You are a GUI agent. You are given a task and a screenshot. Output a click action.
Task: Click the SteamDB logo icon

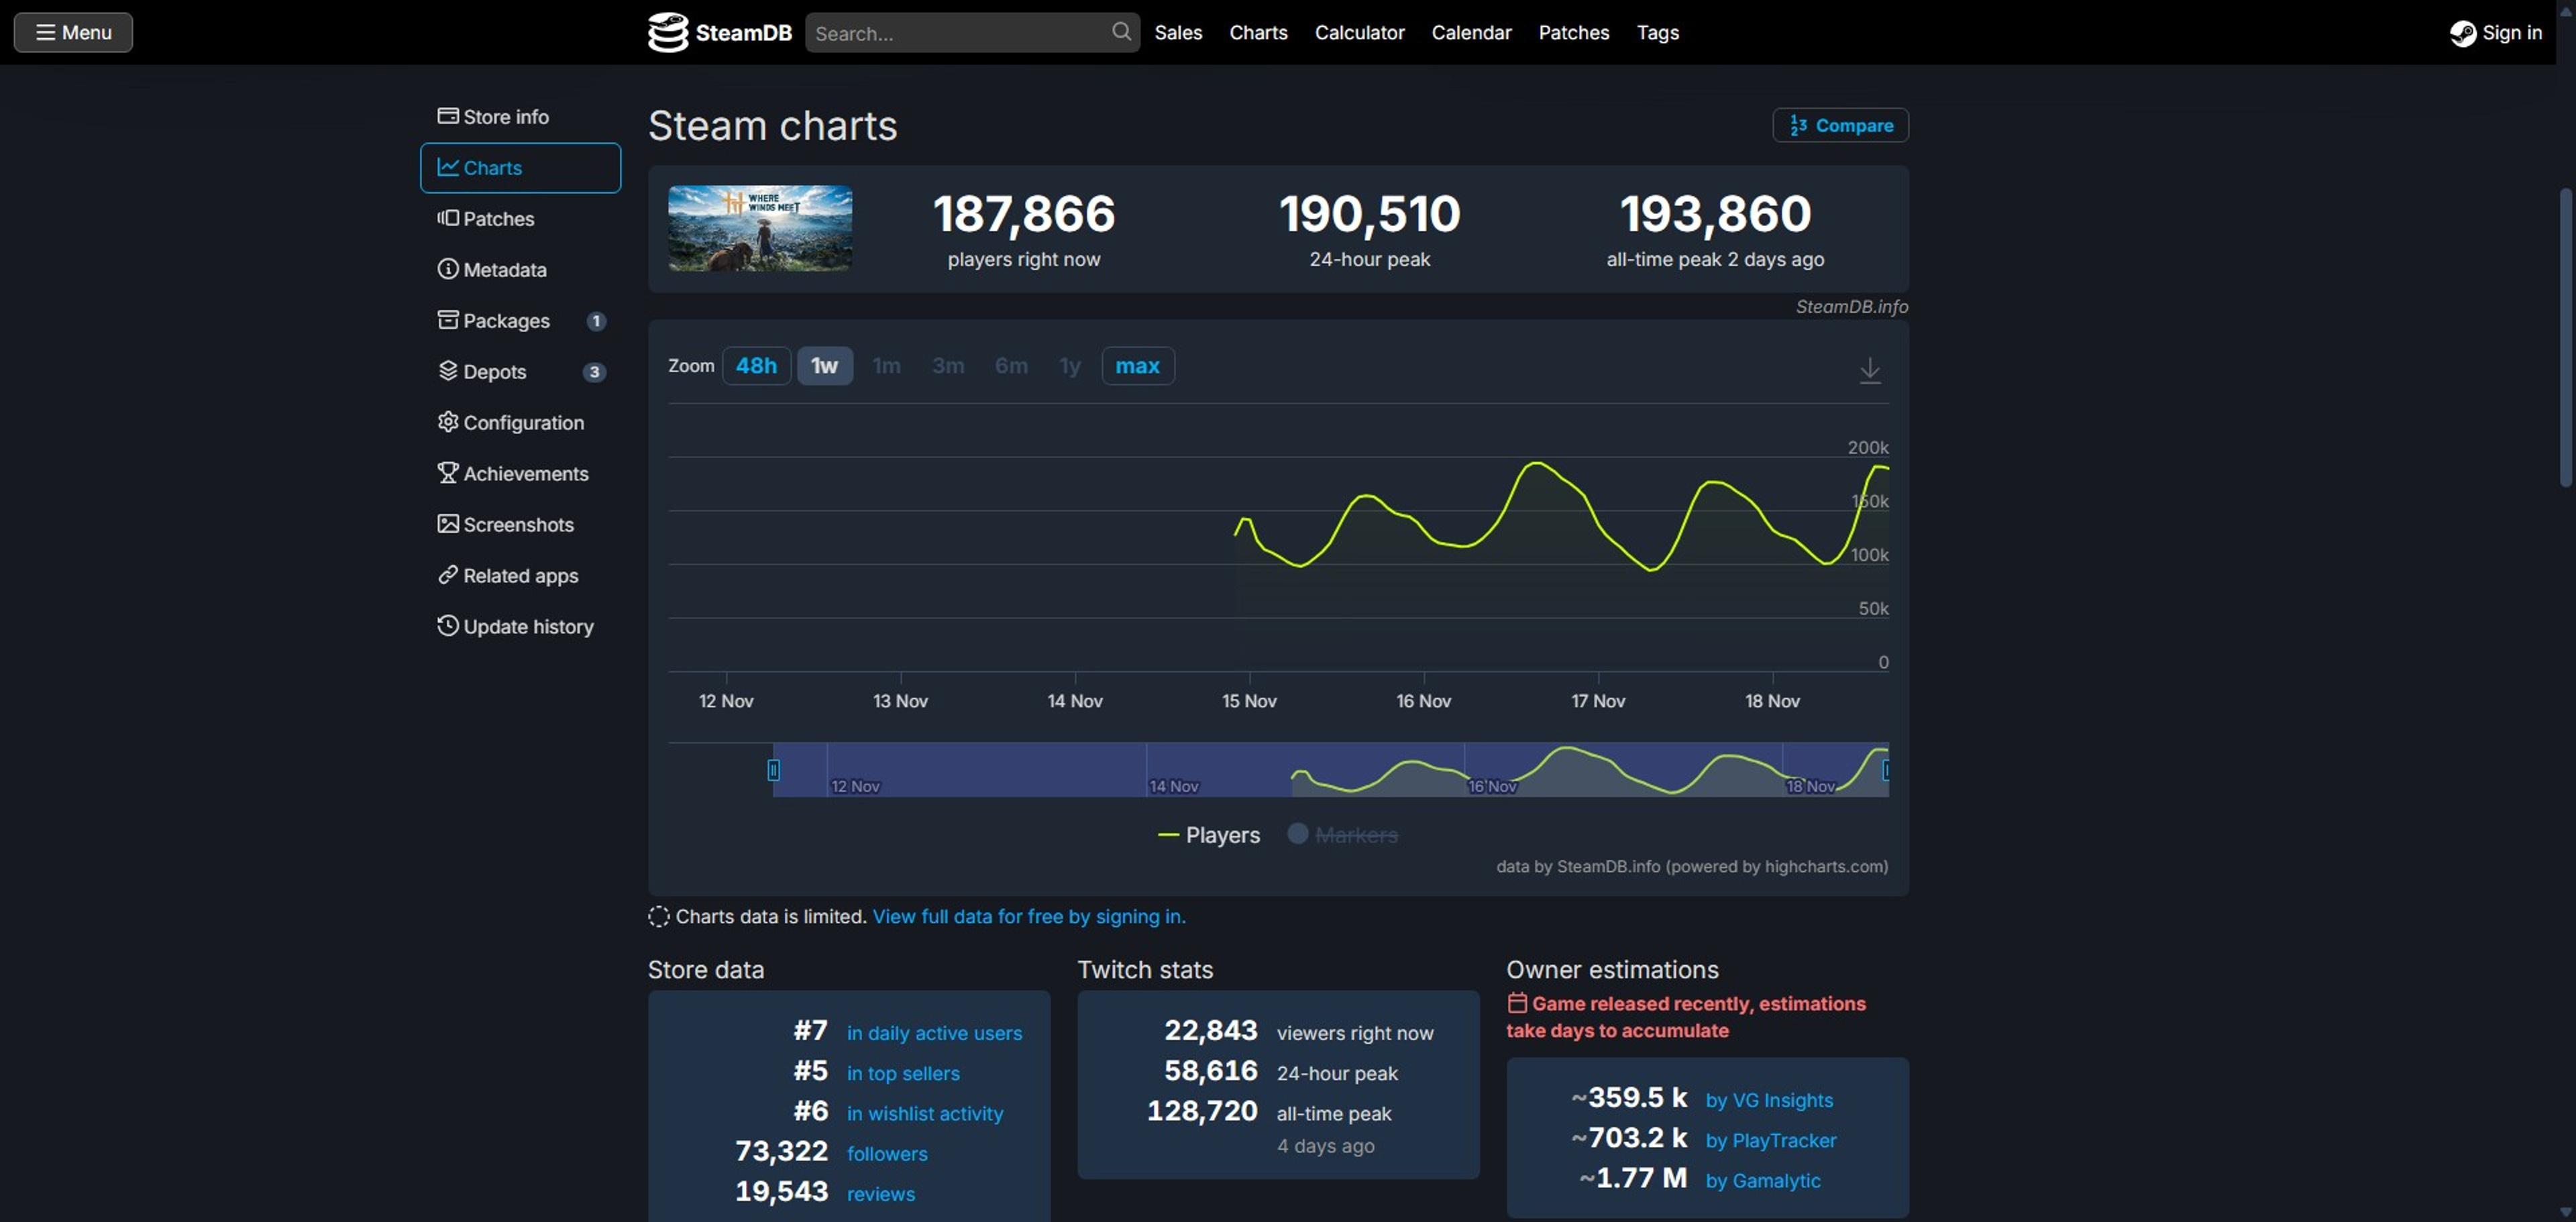click(668, 32)
